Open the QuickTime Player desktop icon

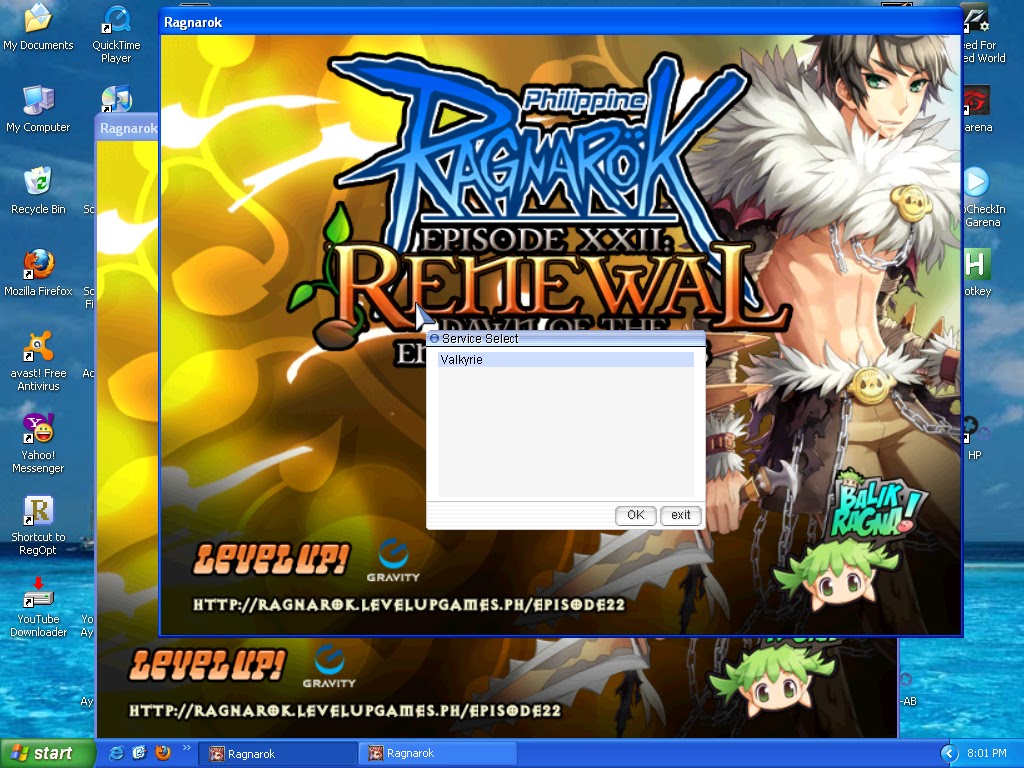(116, 34)
